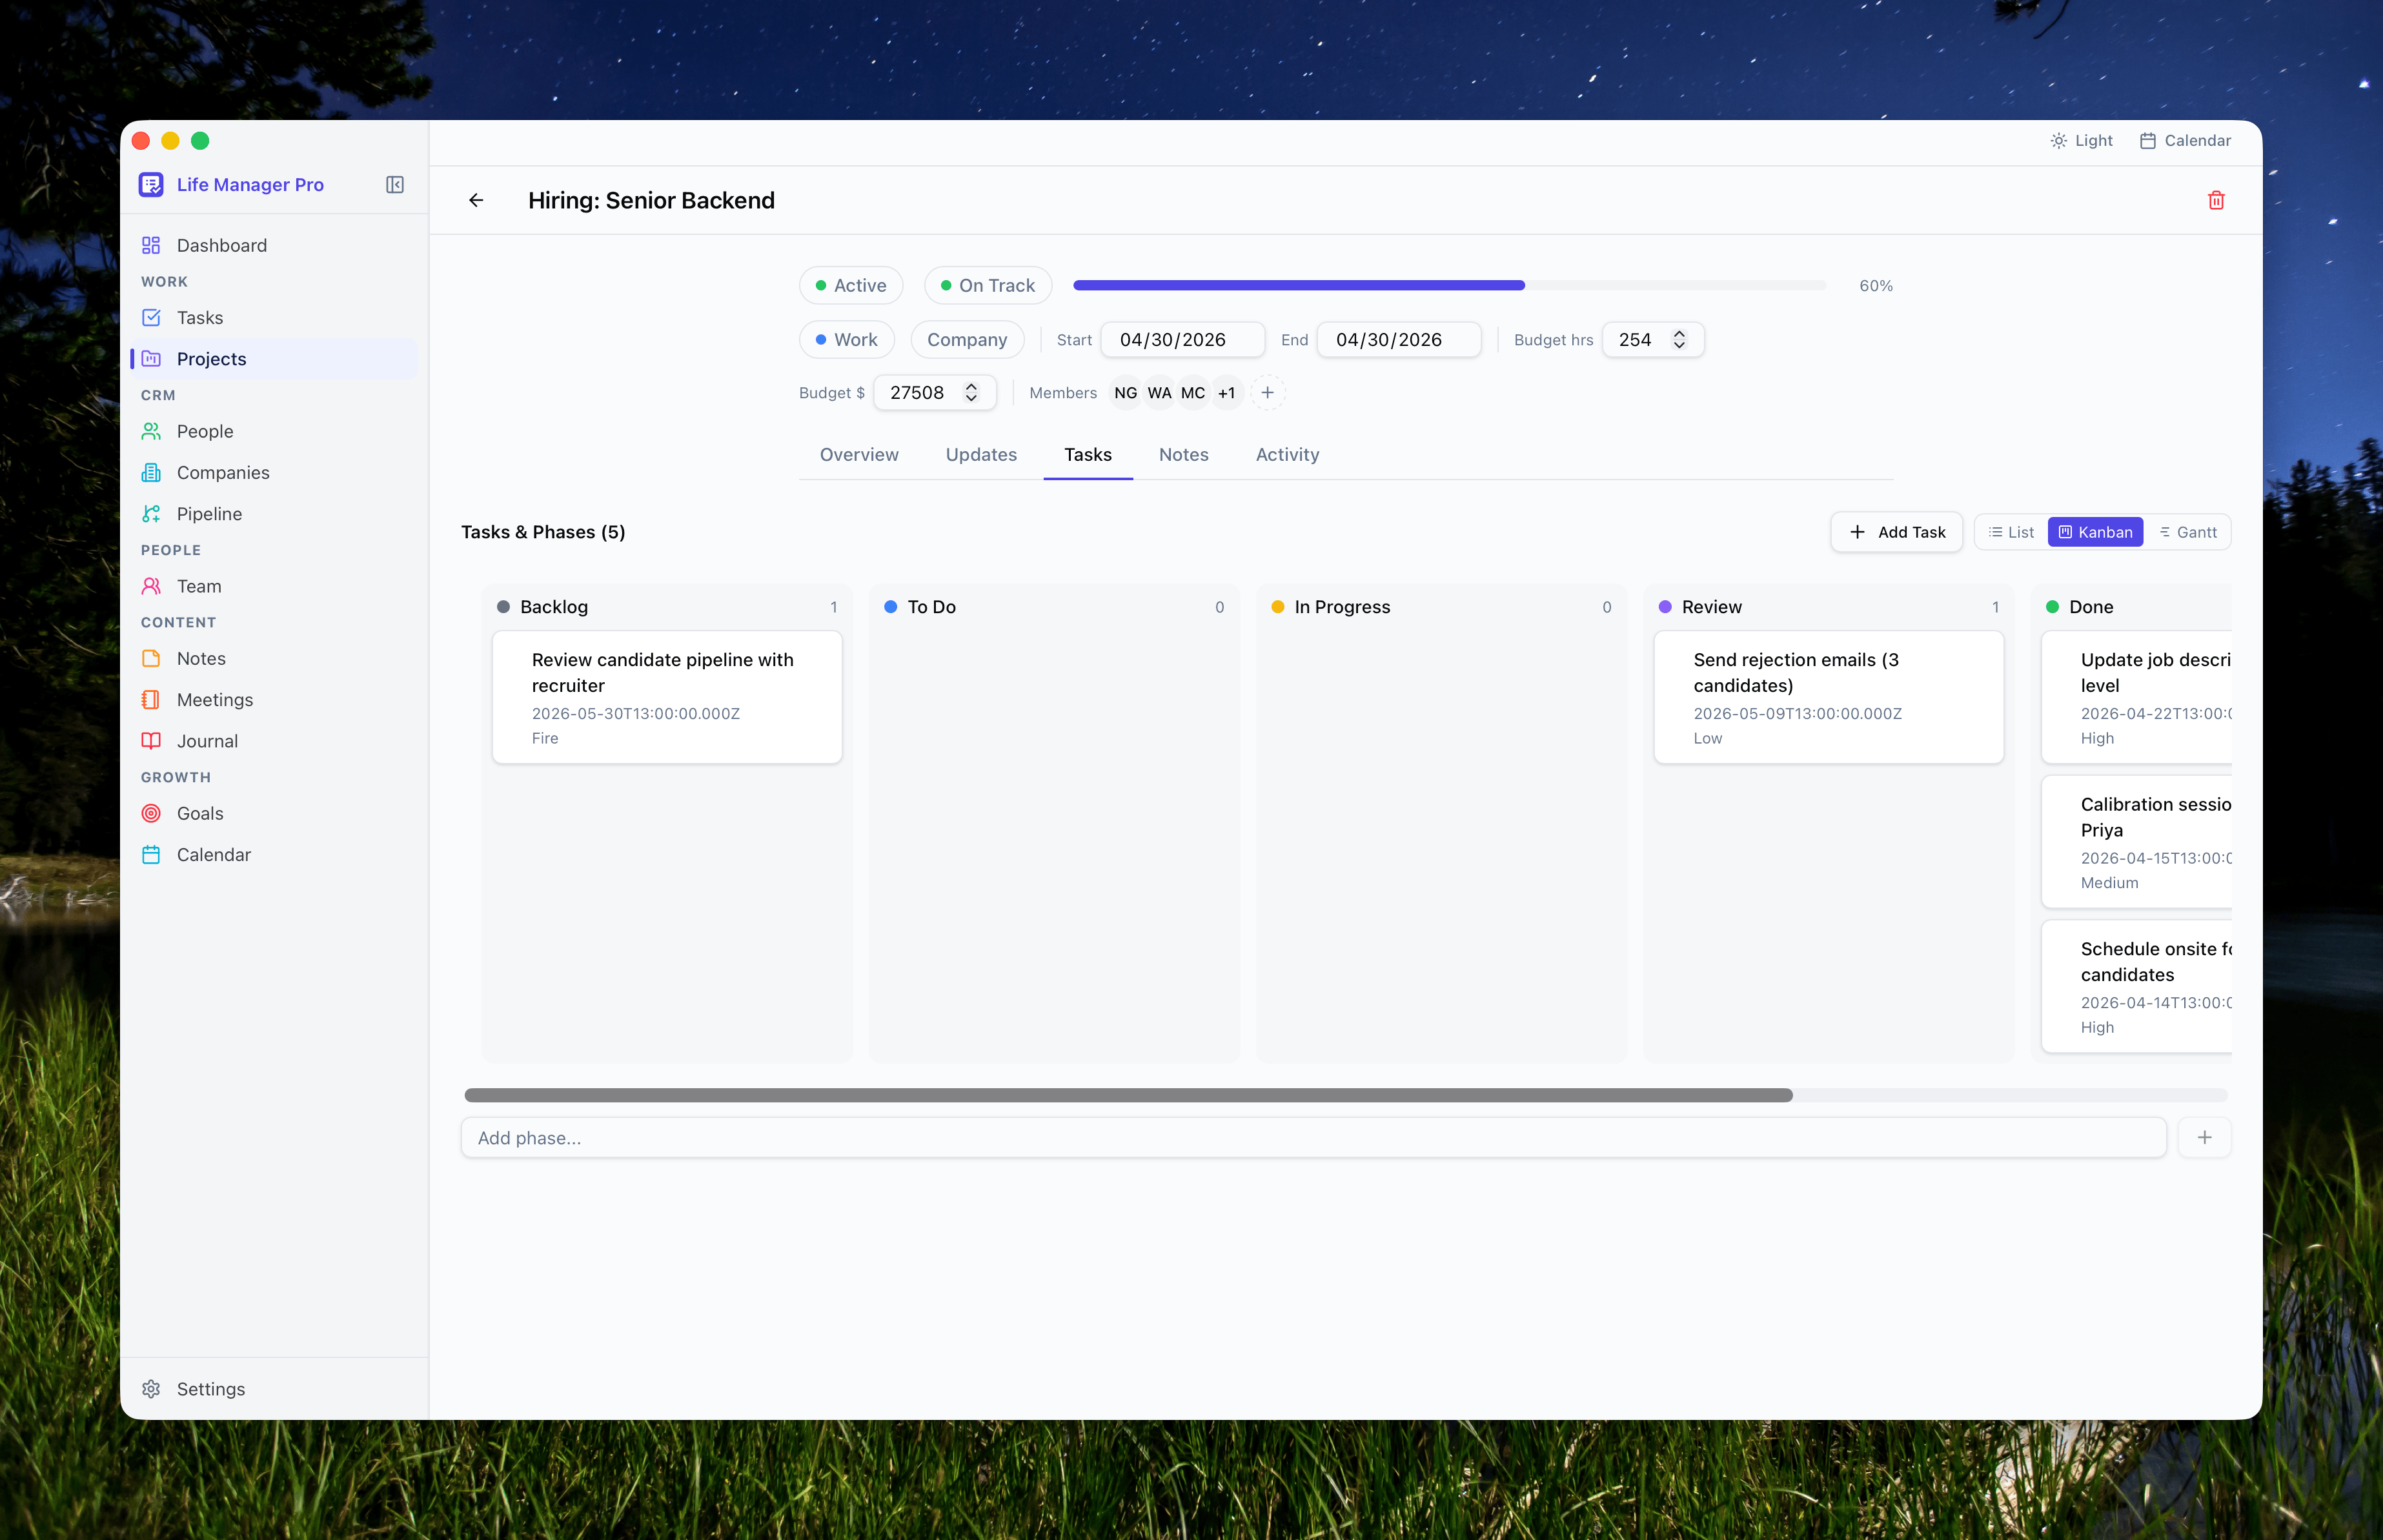Toggle the Light theme button

click(x=2081, y=141)
